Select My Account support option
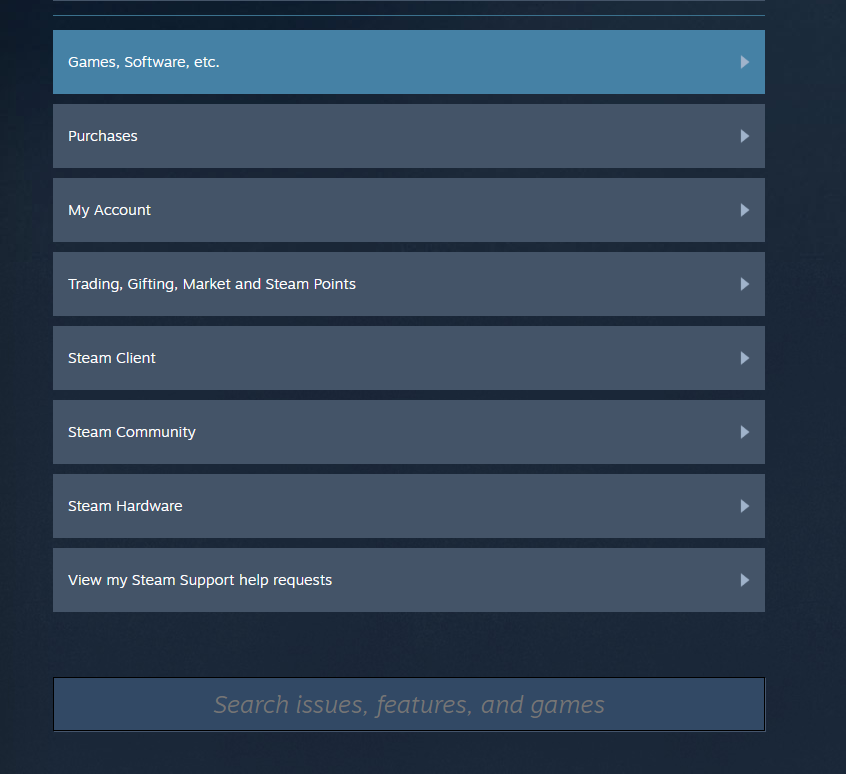846x774 pixels. tap(408, 210)
